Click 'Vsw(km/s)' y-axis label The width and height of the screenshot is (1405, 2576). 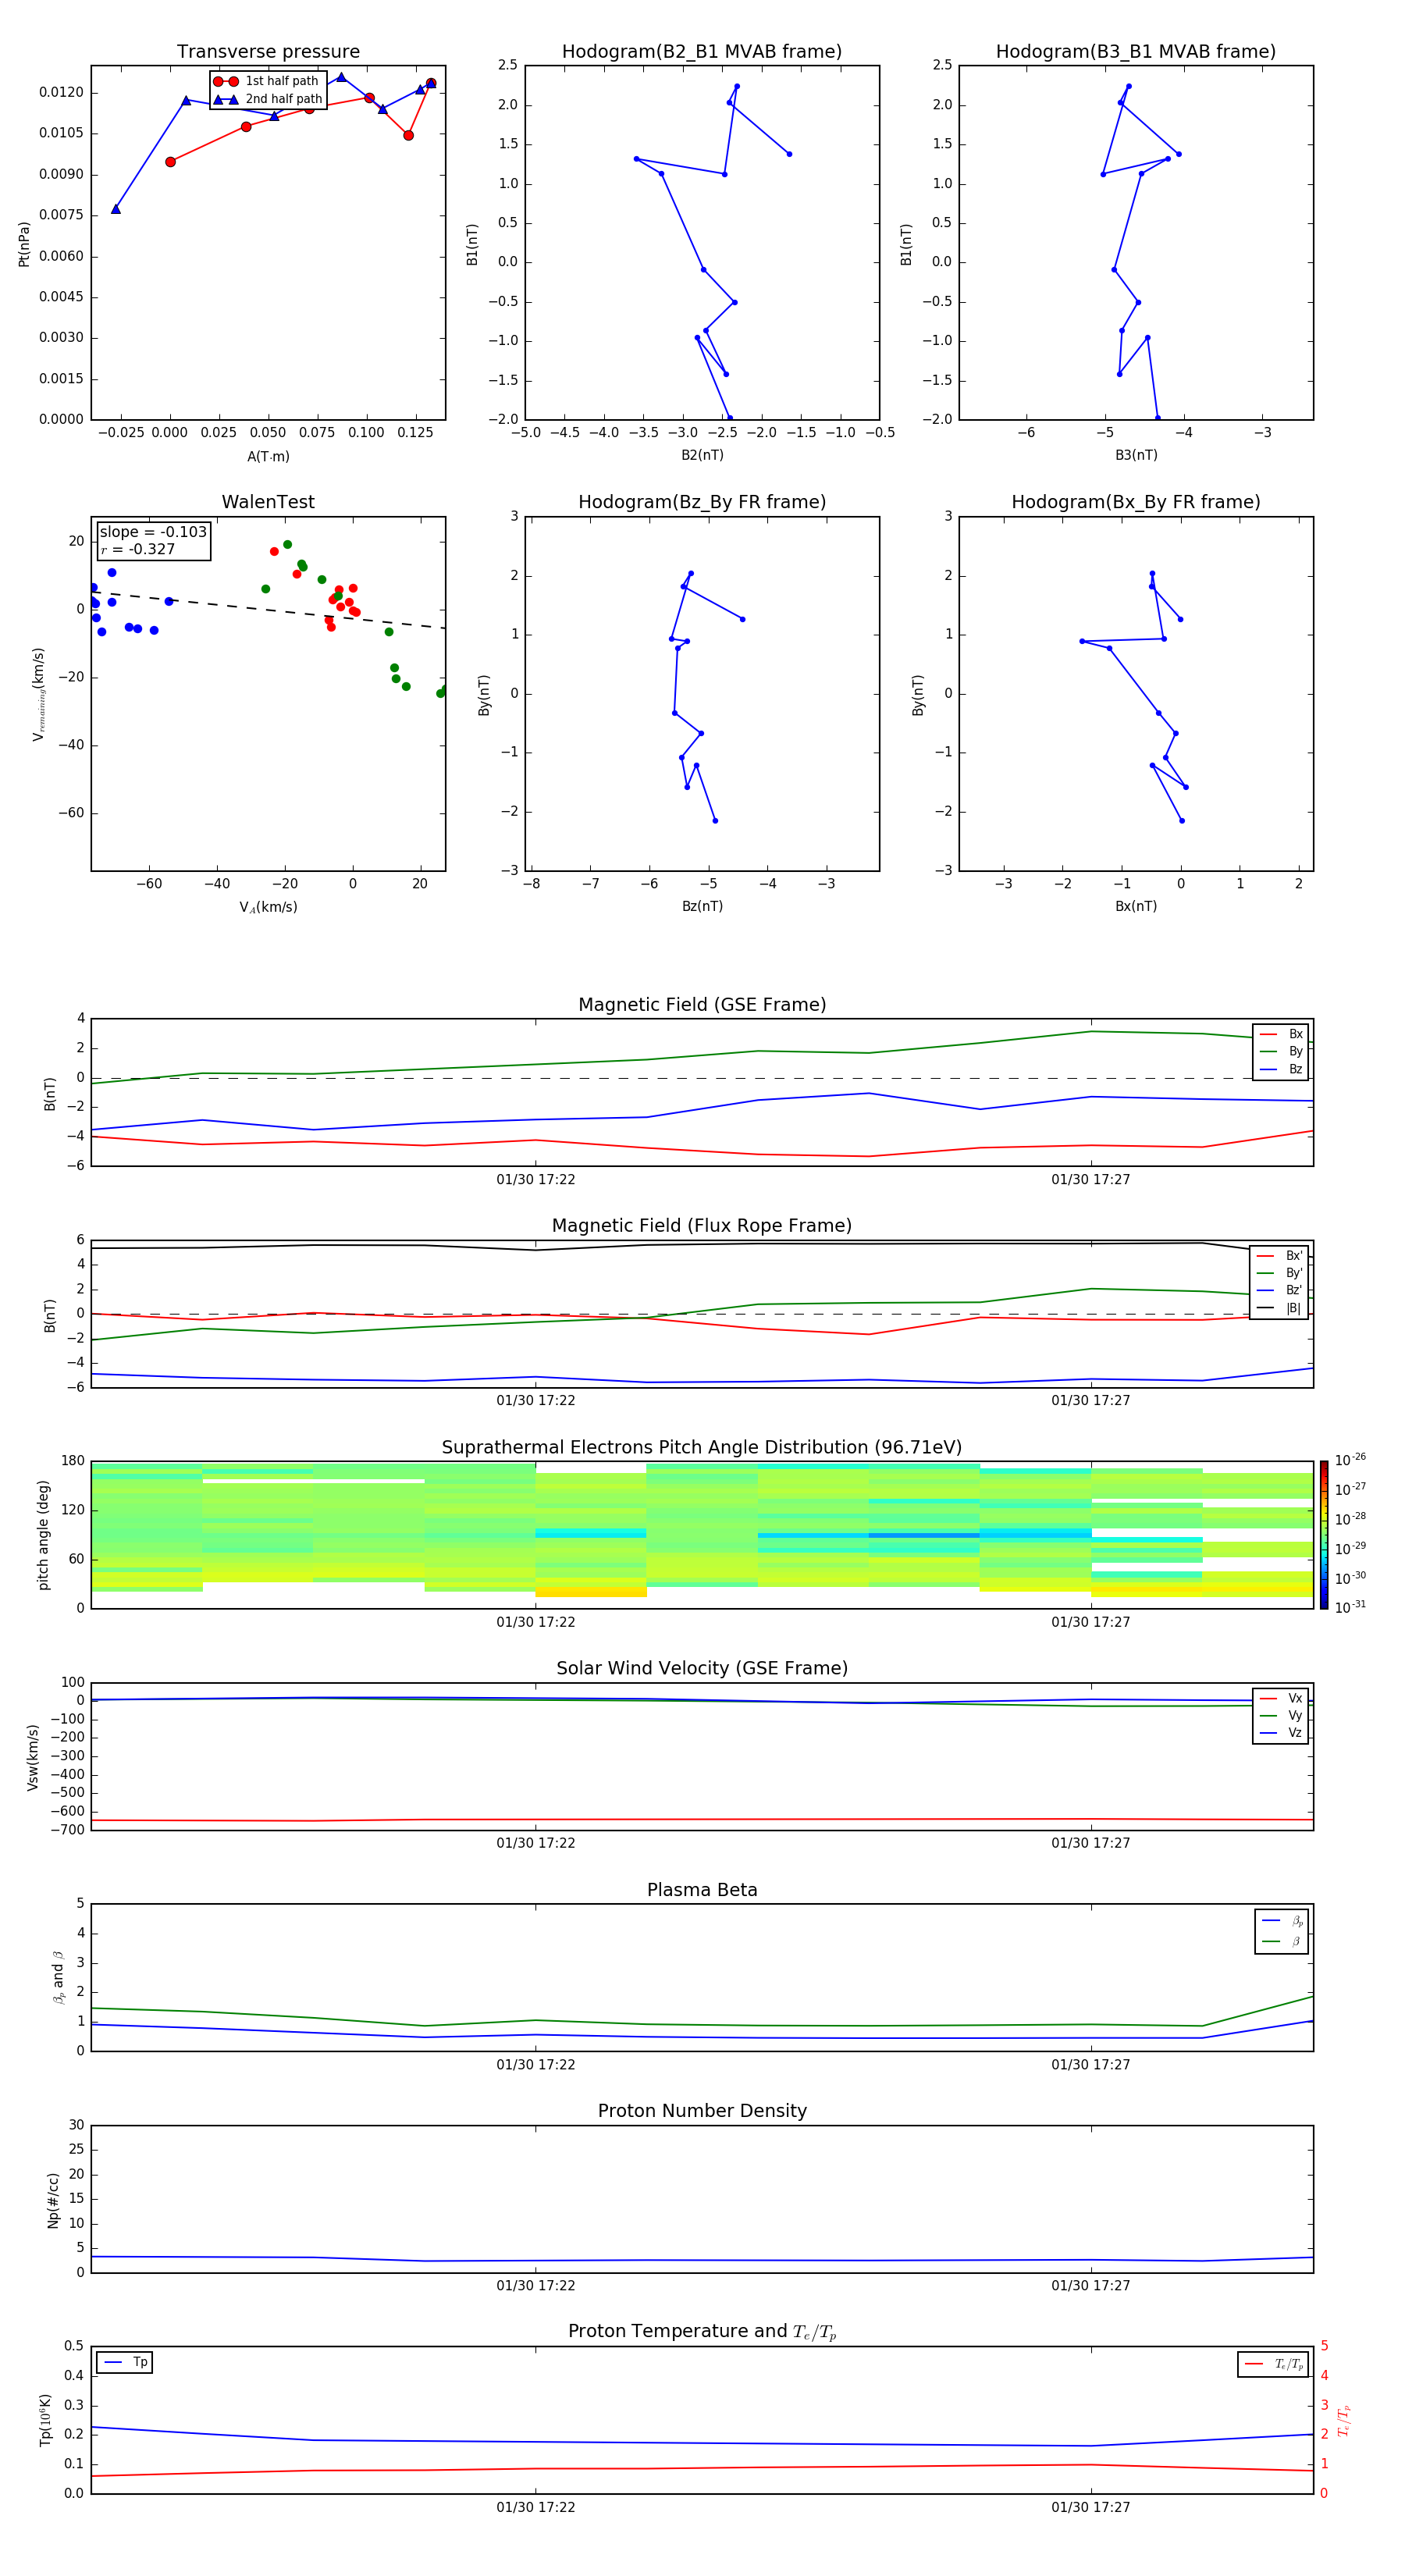point(33,1757)
